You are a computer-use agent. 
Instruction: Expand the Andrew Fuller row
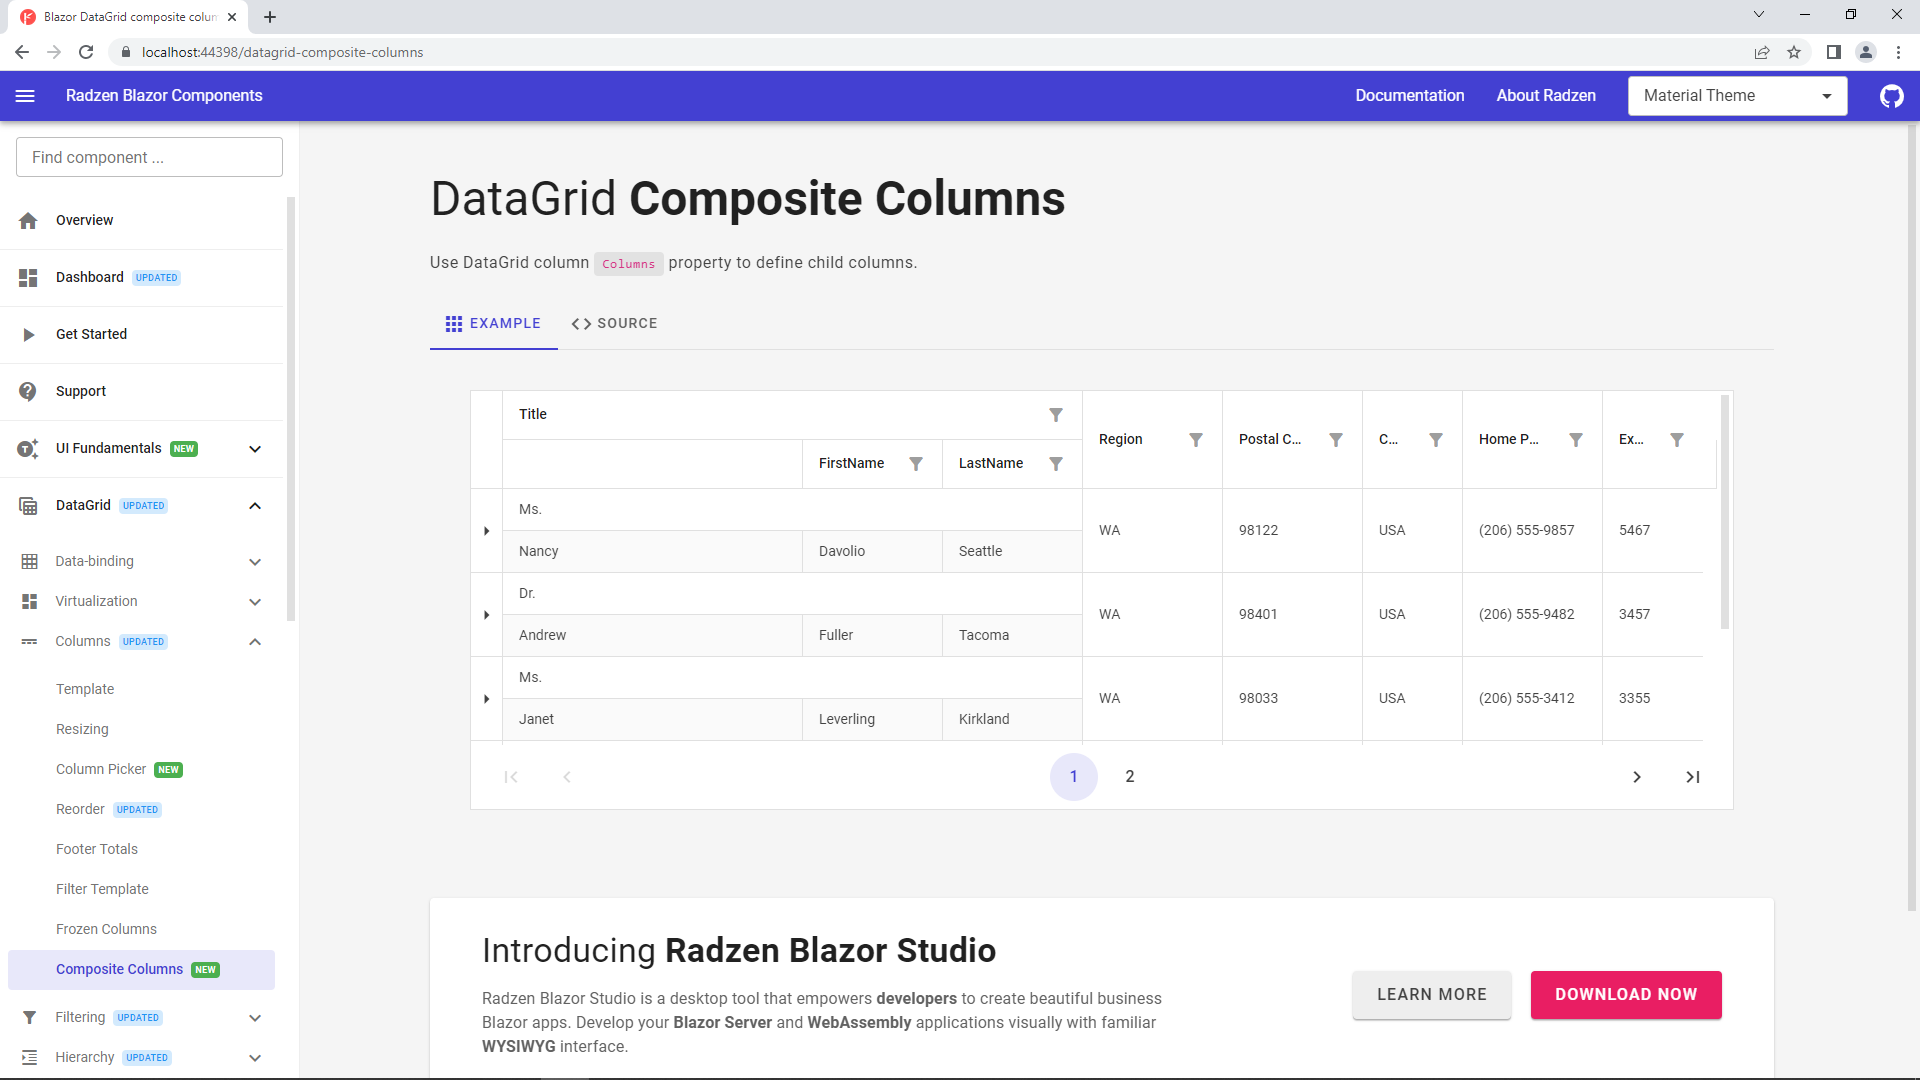click(x=487, y=615)
